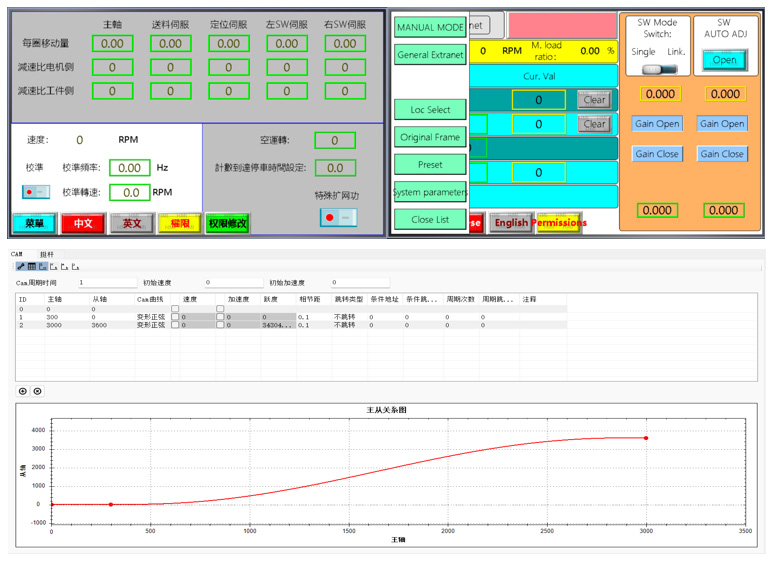Click the table grid icon in CAM toolbar
The height and width of the screenshot is (561, 774).
(x=32, y=267)
